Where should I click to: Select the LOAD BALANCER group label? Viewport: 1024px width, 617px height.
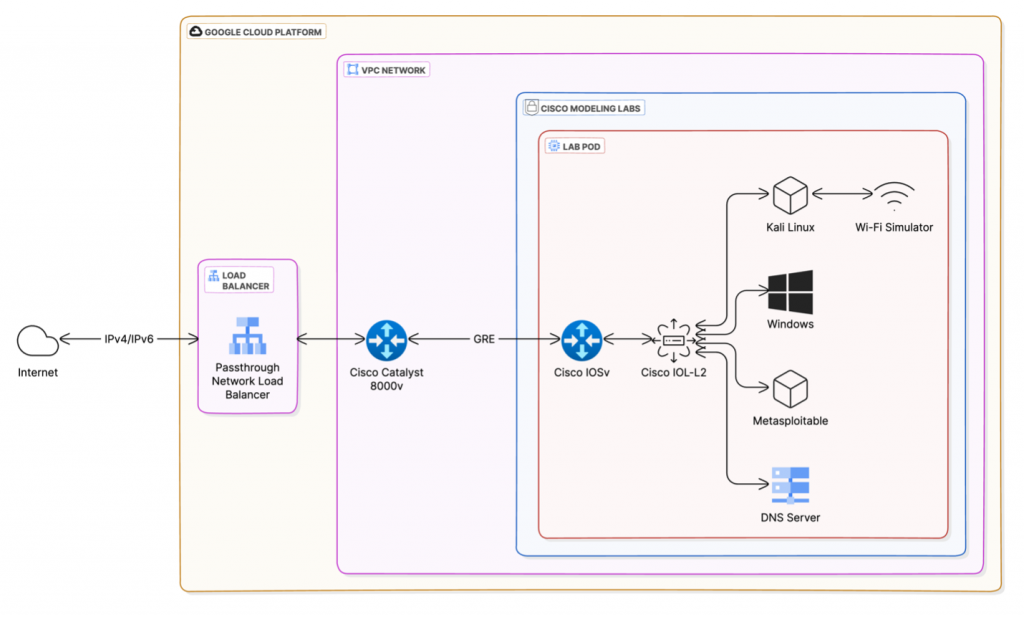point(240,280)
